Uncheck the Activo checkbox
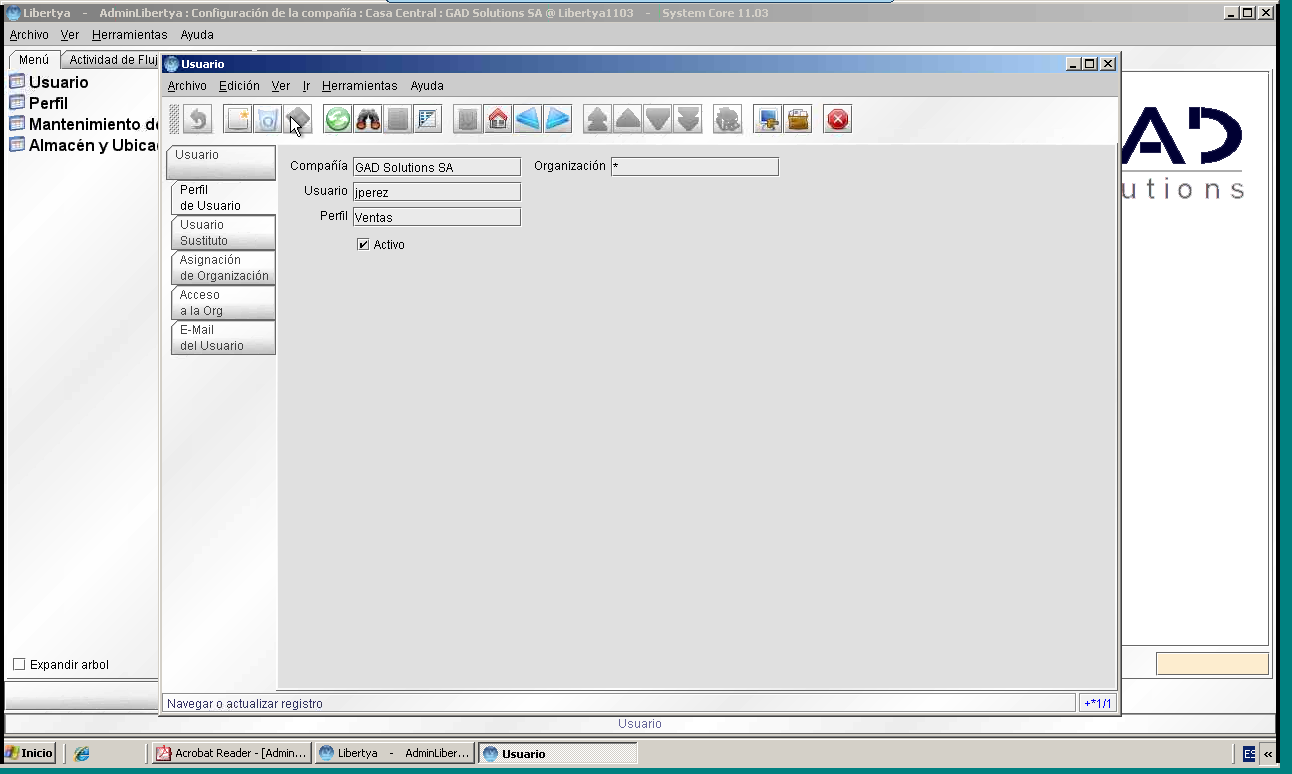This screenshot has height=774, width=1292. 363,244
